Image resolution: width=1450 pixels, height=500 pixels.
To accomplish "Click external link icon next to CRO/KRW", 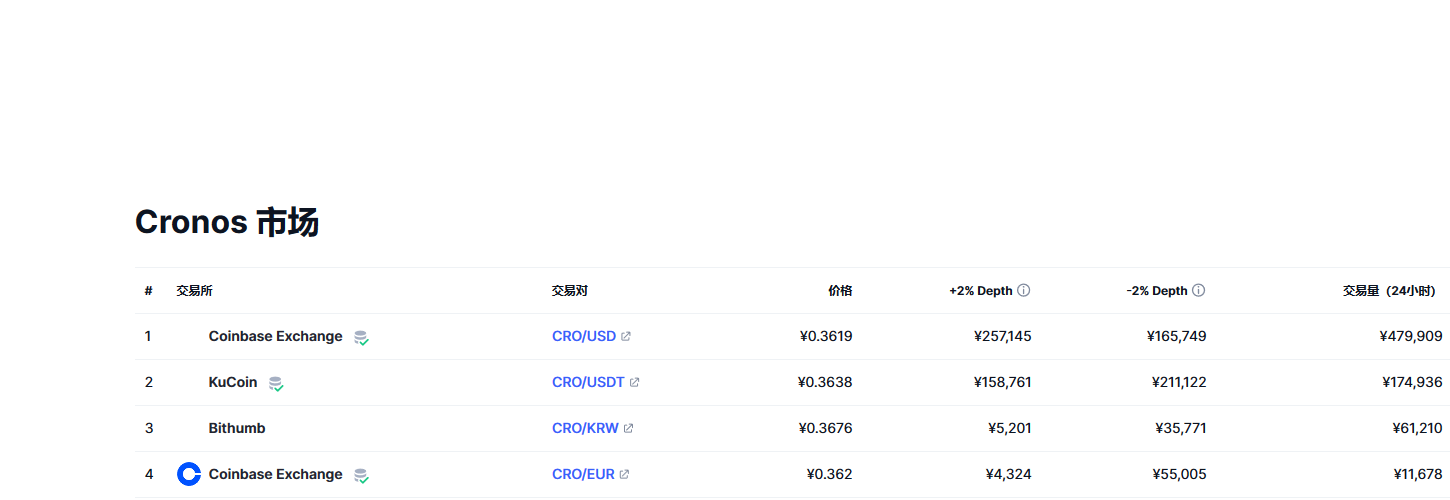I will point(628,428).
